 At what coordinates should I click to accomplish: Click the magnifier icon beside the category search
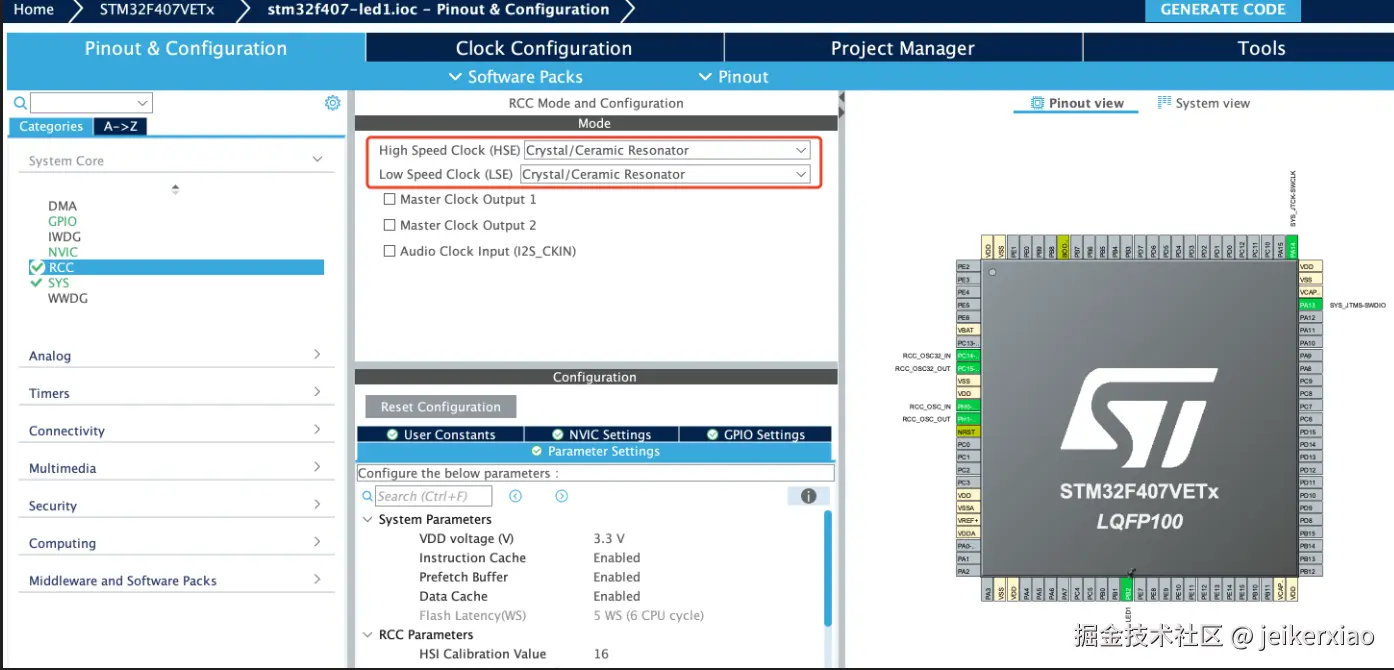(x=20, y=103)
